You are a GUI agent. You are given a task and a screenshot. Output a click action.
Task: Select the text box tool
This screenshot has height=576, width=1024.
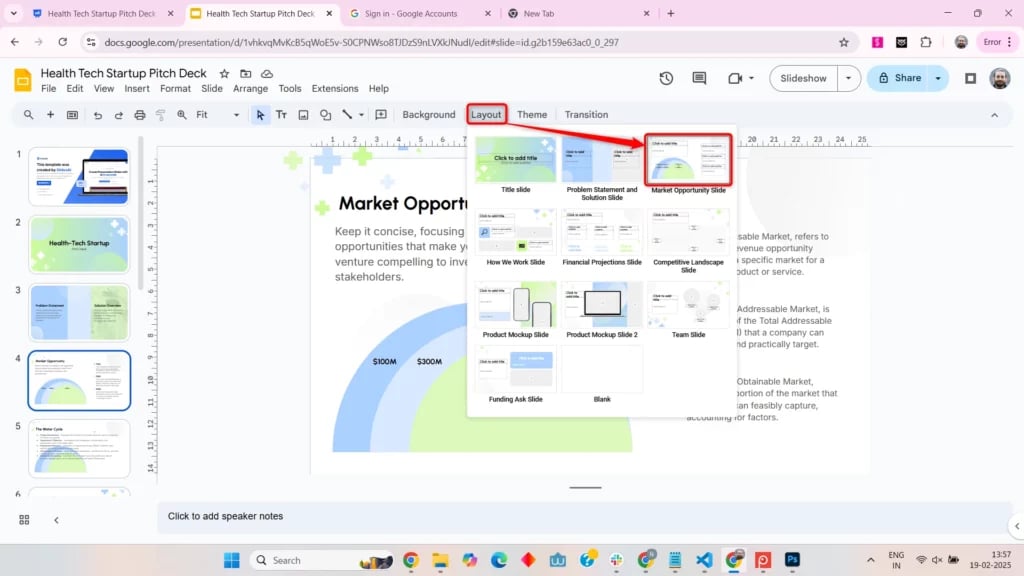282,114
